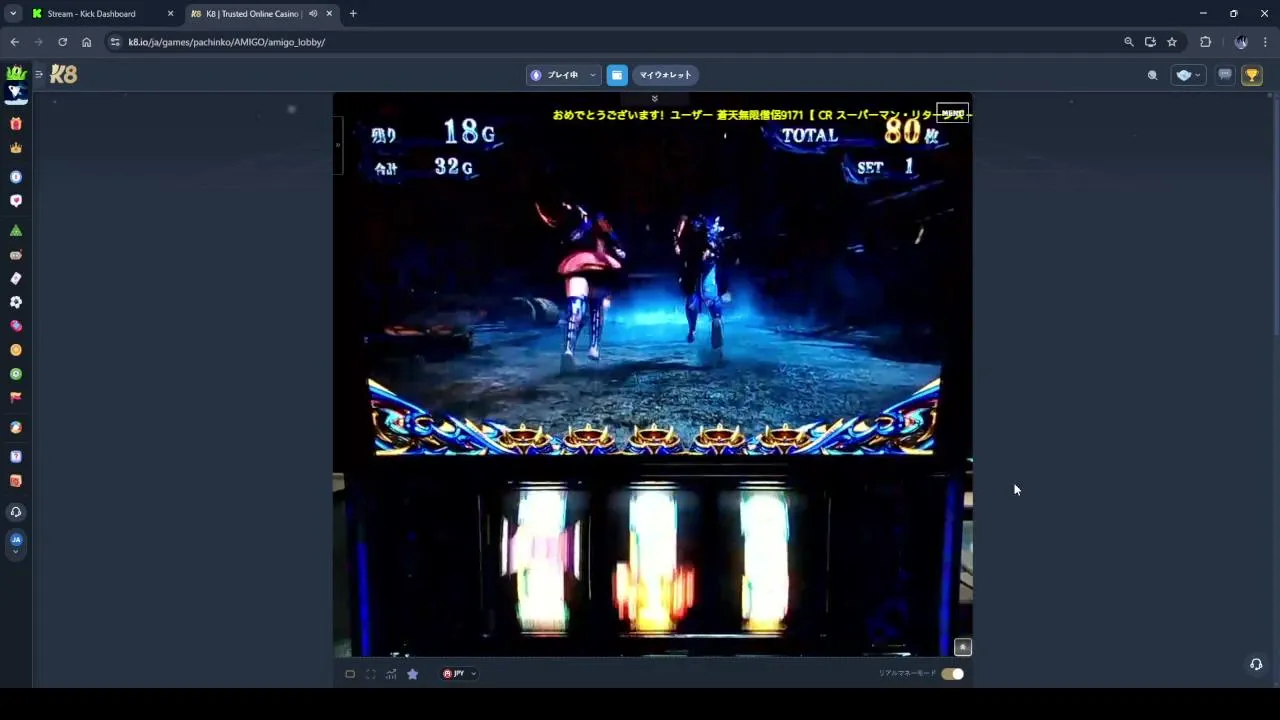Close the Stream - Kick Dashboard tab

coord(170,14)
